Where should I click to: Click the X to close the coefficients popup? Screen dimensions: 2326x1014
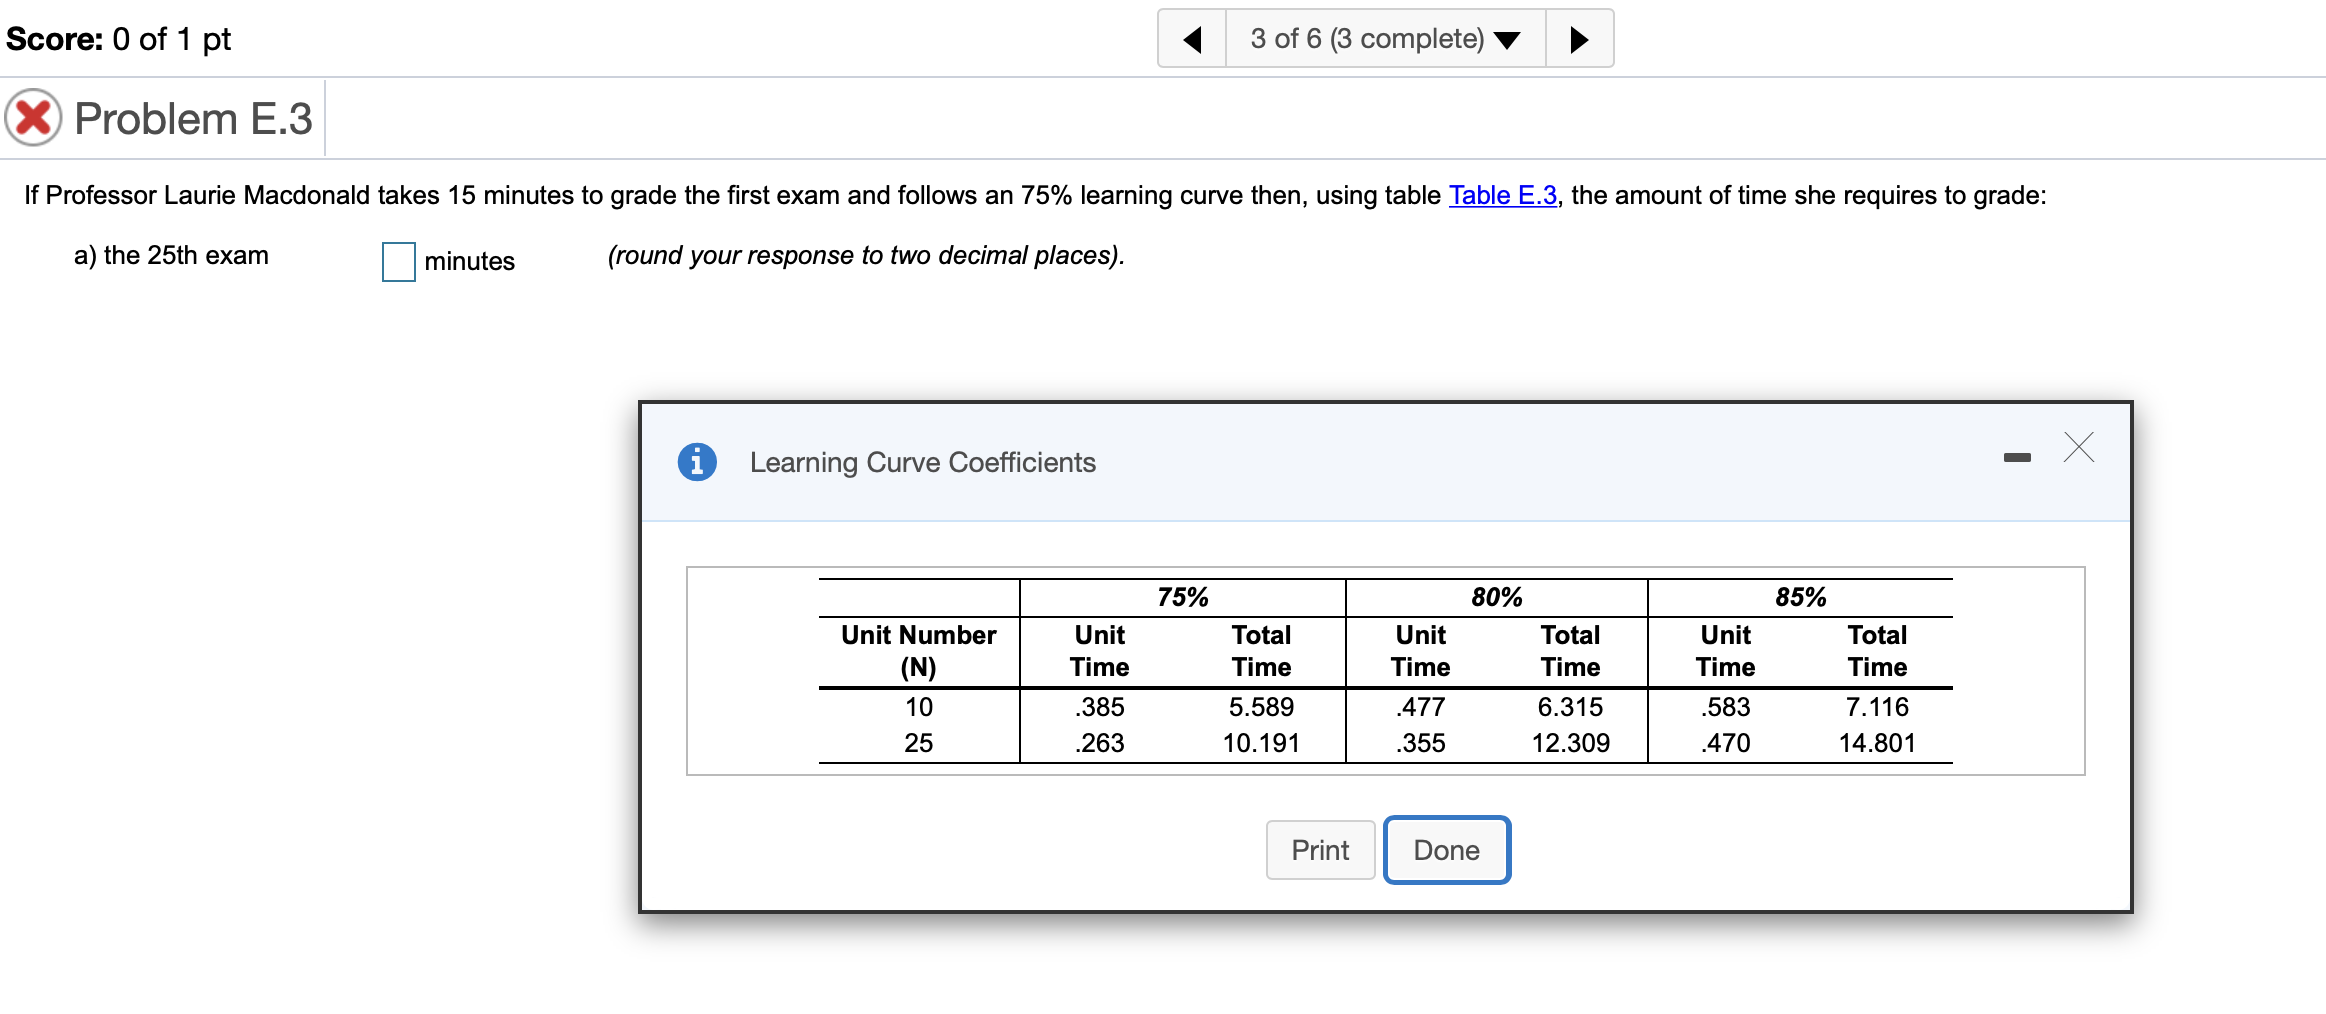[2079, 448]
